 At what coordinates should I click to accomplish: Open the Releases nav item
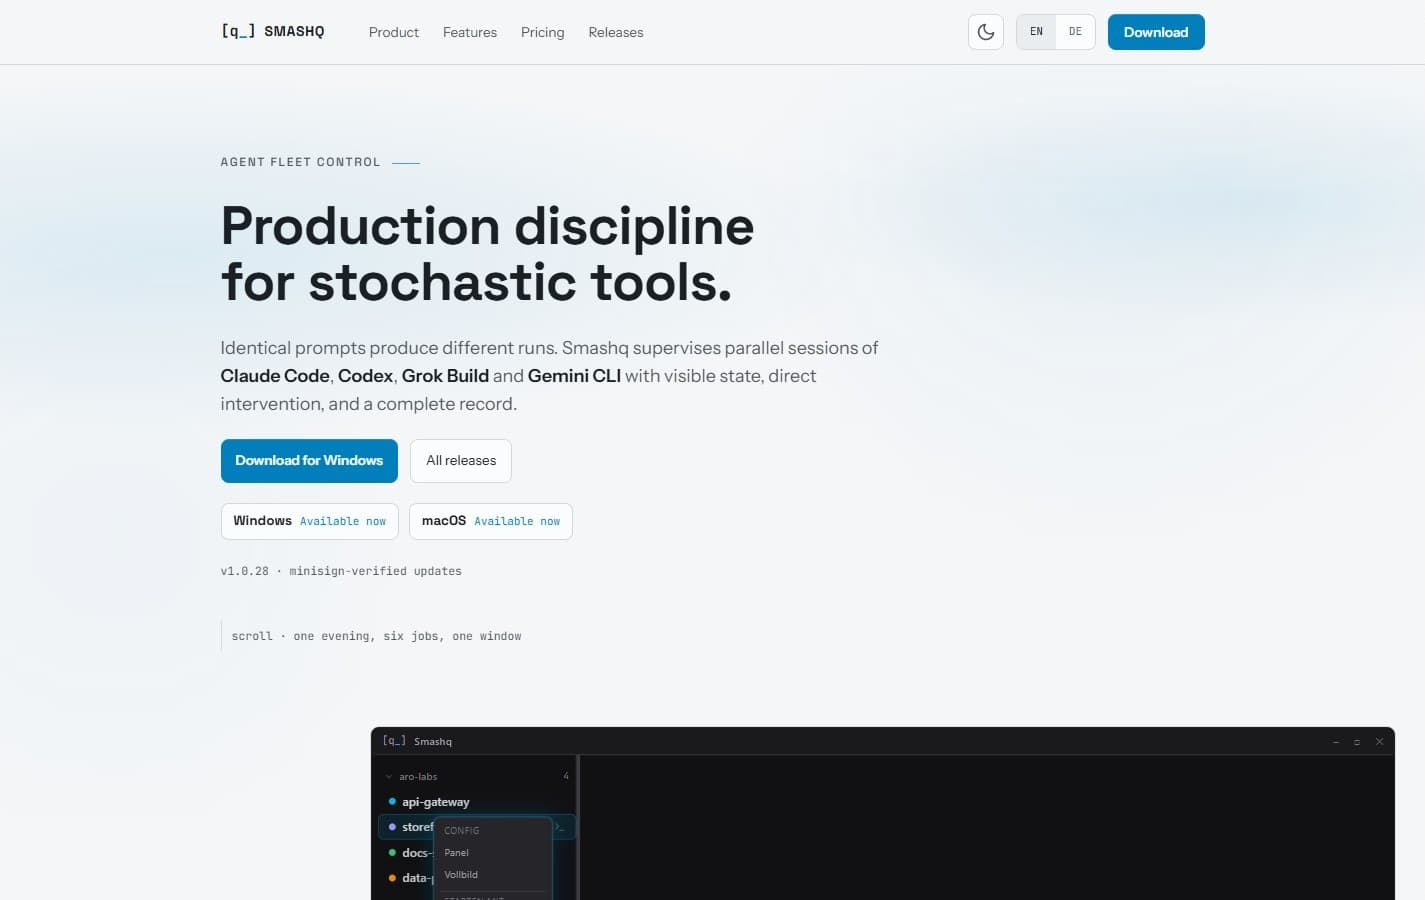616,32
